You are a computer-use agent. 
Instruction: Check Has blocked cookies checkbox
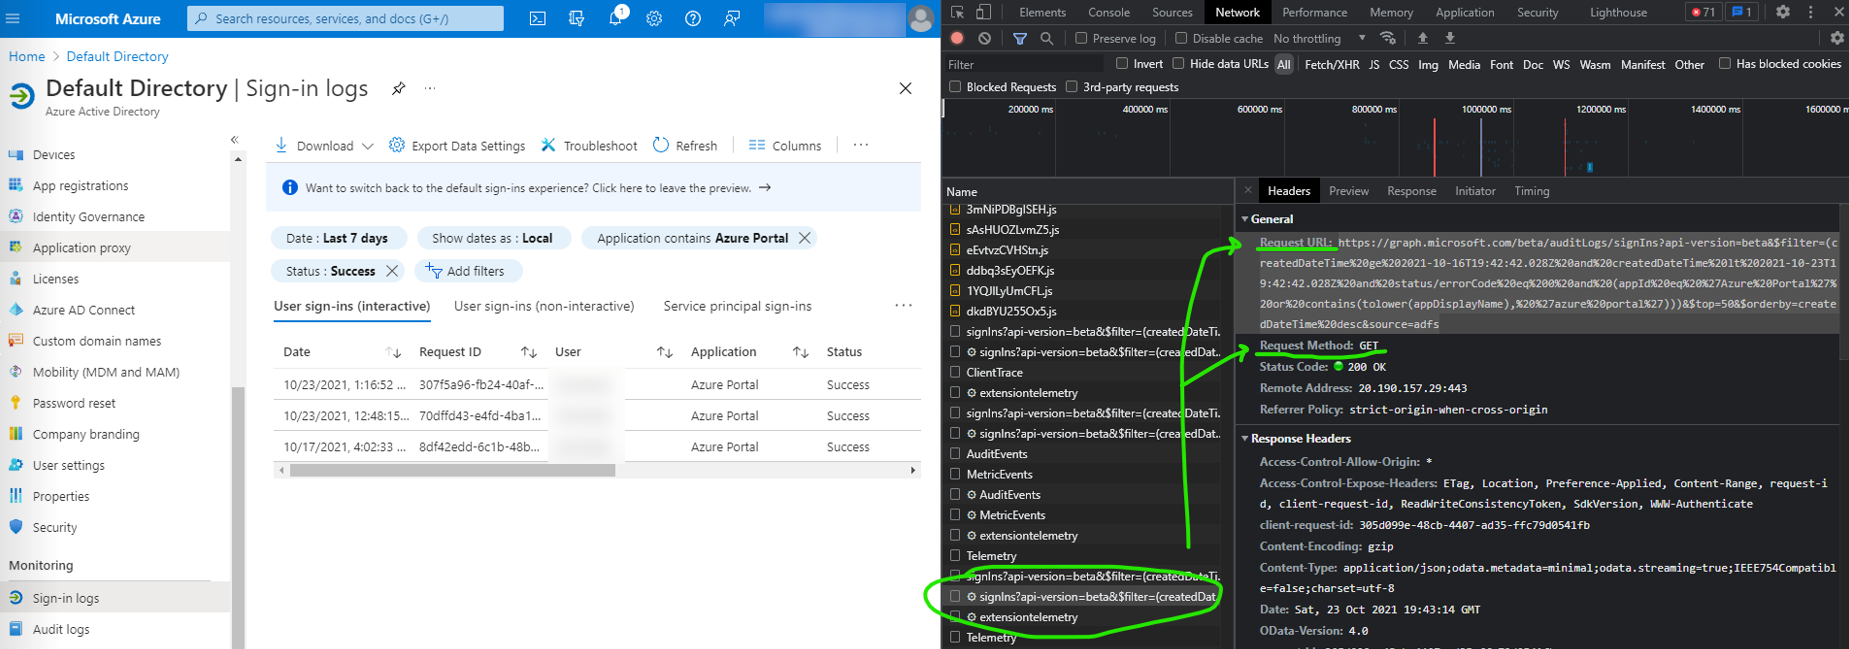1724,63
